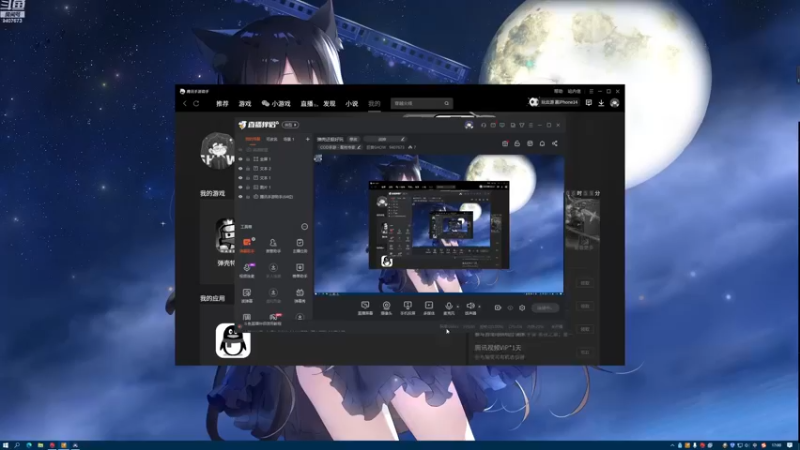Click the 站内信 link in the title bar

pyautogui.click(x=574, y=91)
